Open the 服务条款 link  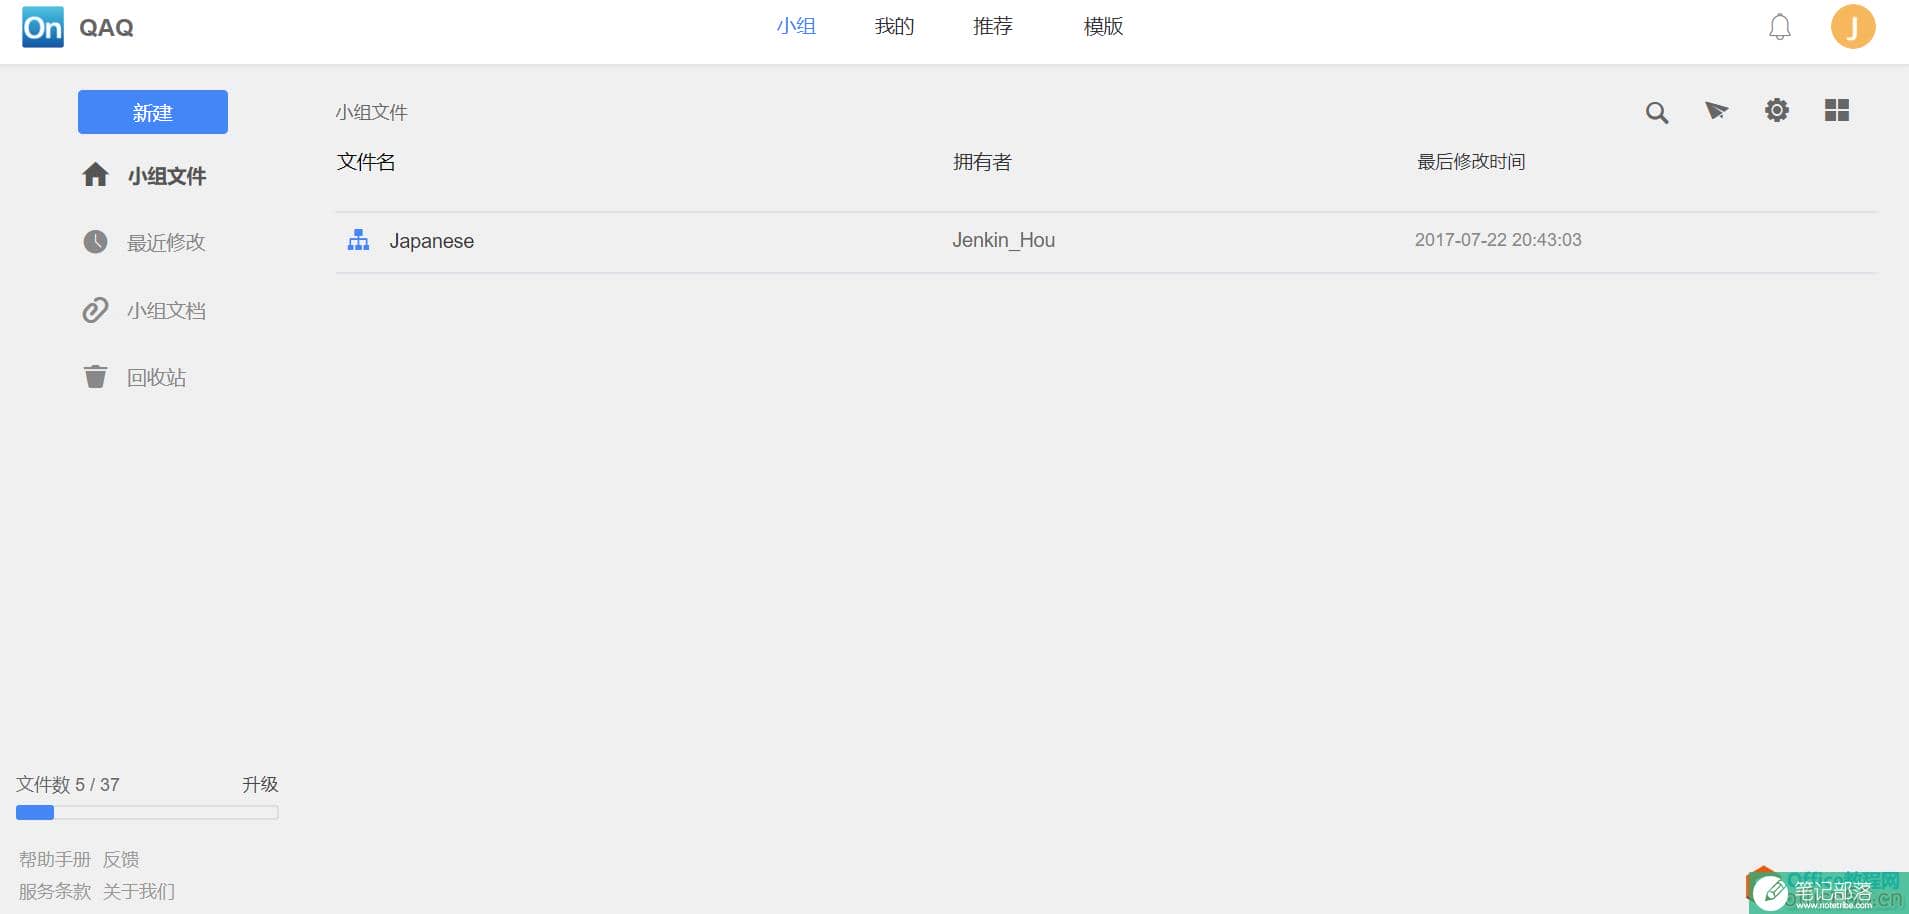click(55, 891)
